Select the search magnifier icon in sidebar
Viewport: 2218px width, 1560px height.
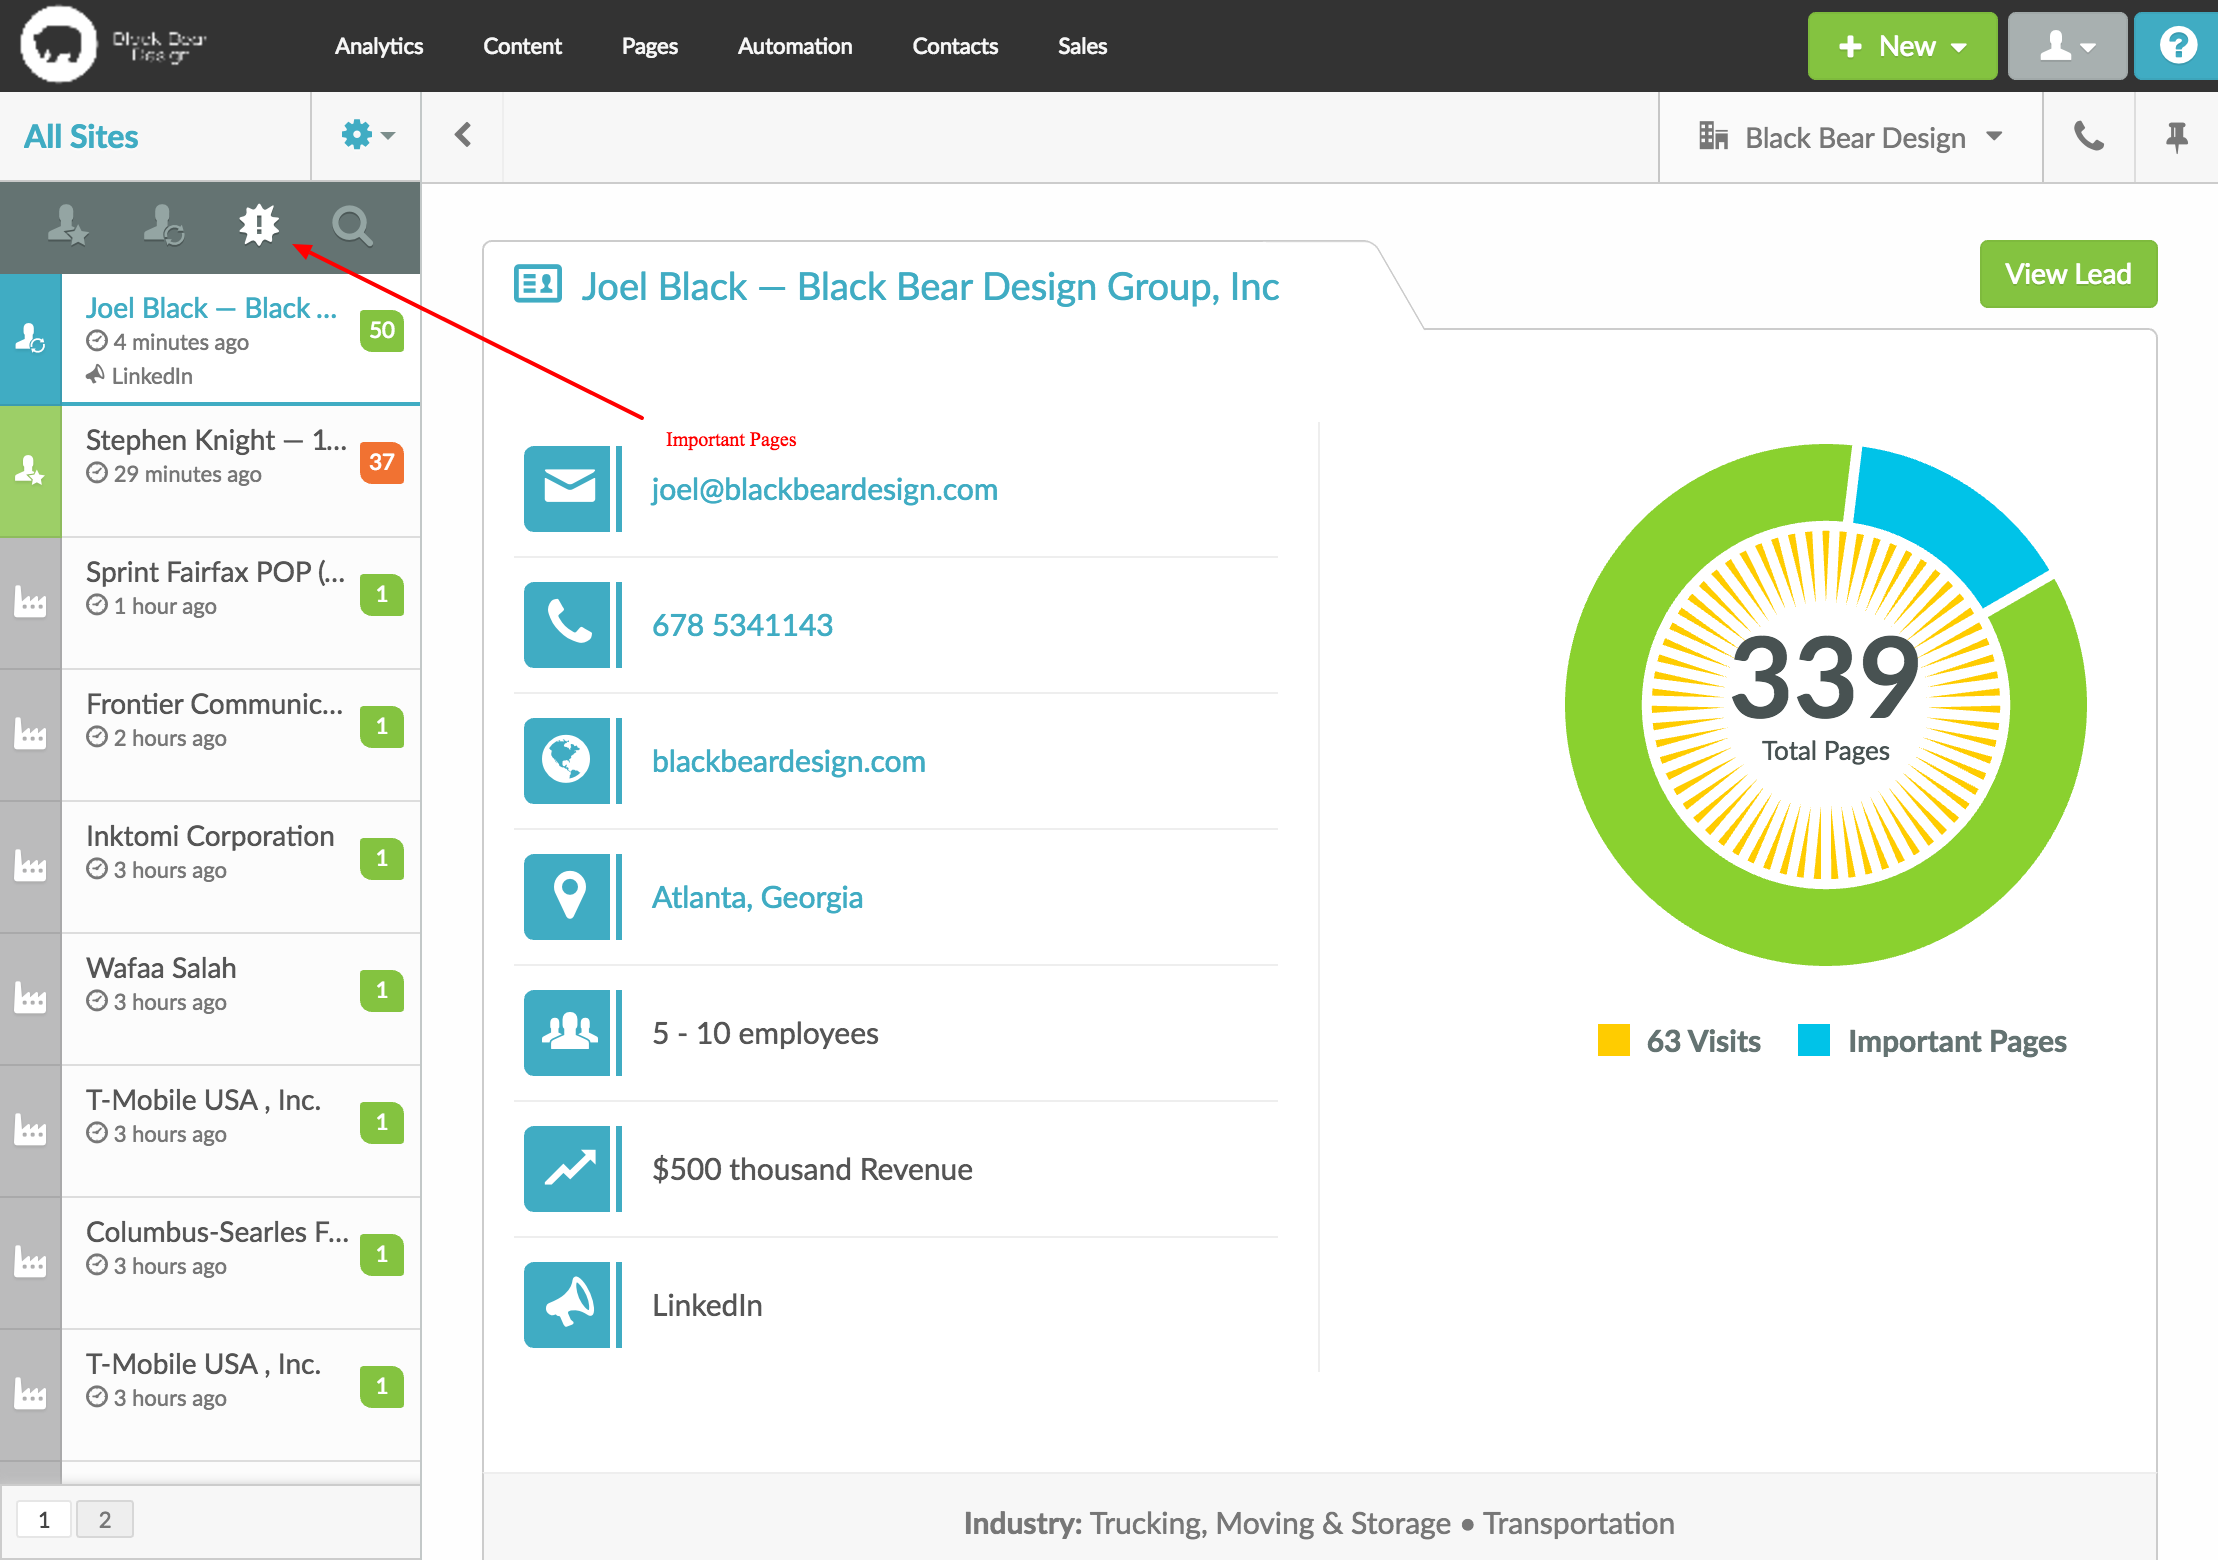(352, 226)
